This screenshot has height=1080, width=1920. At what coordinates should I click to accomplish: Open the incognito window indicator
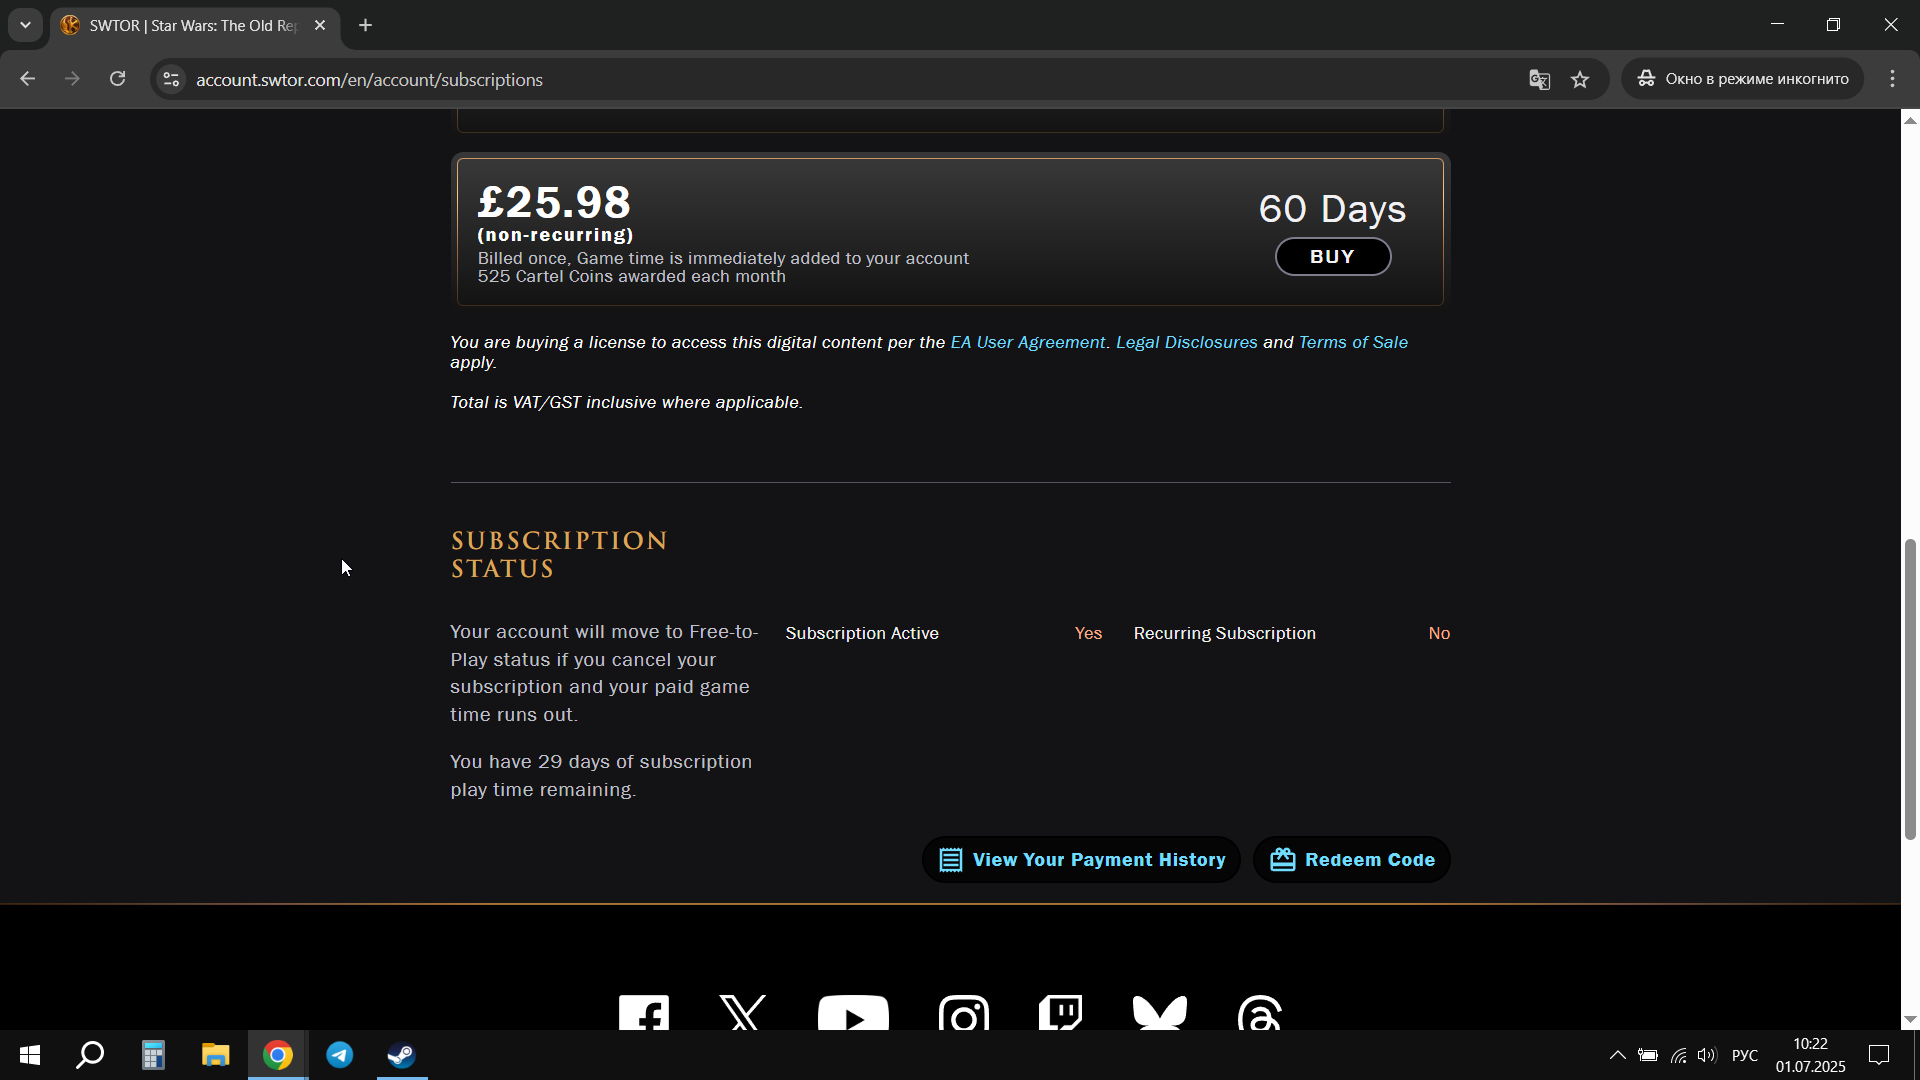[1742, 79]
